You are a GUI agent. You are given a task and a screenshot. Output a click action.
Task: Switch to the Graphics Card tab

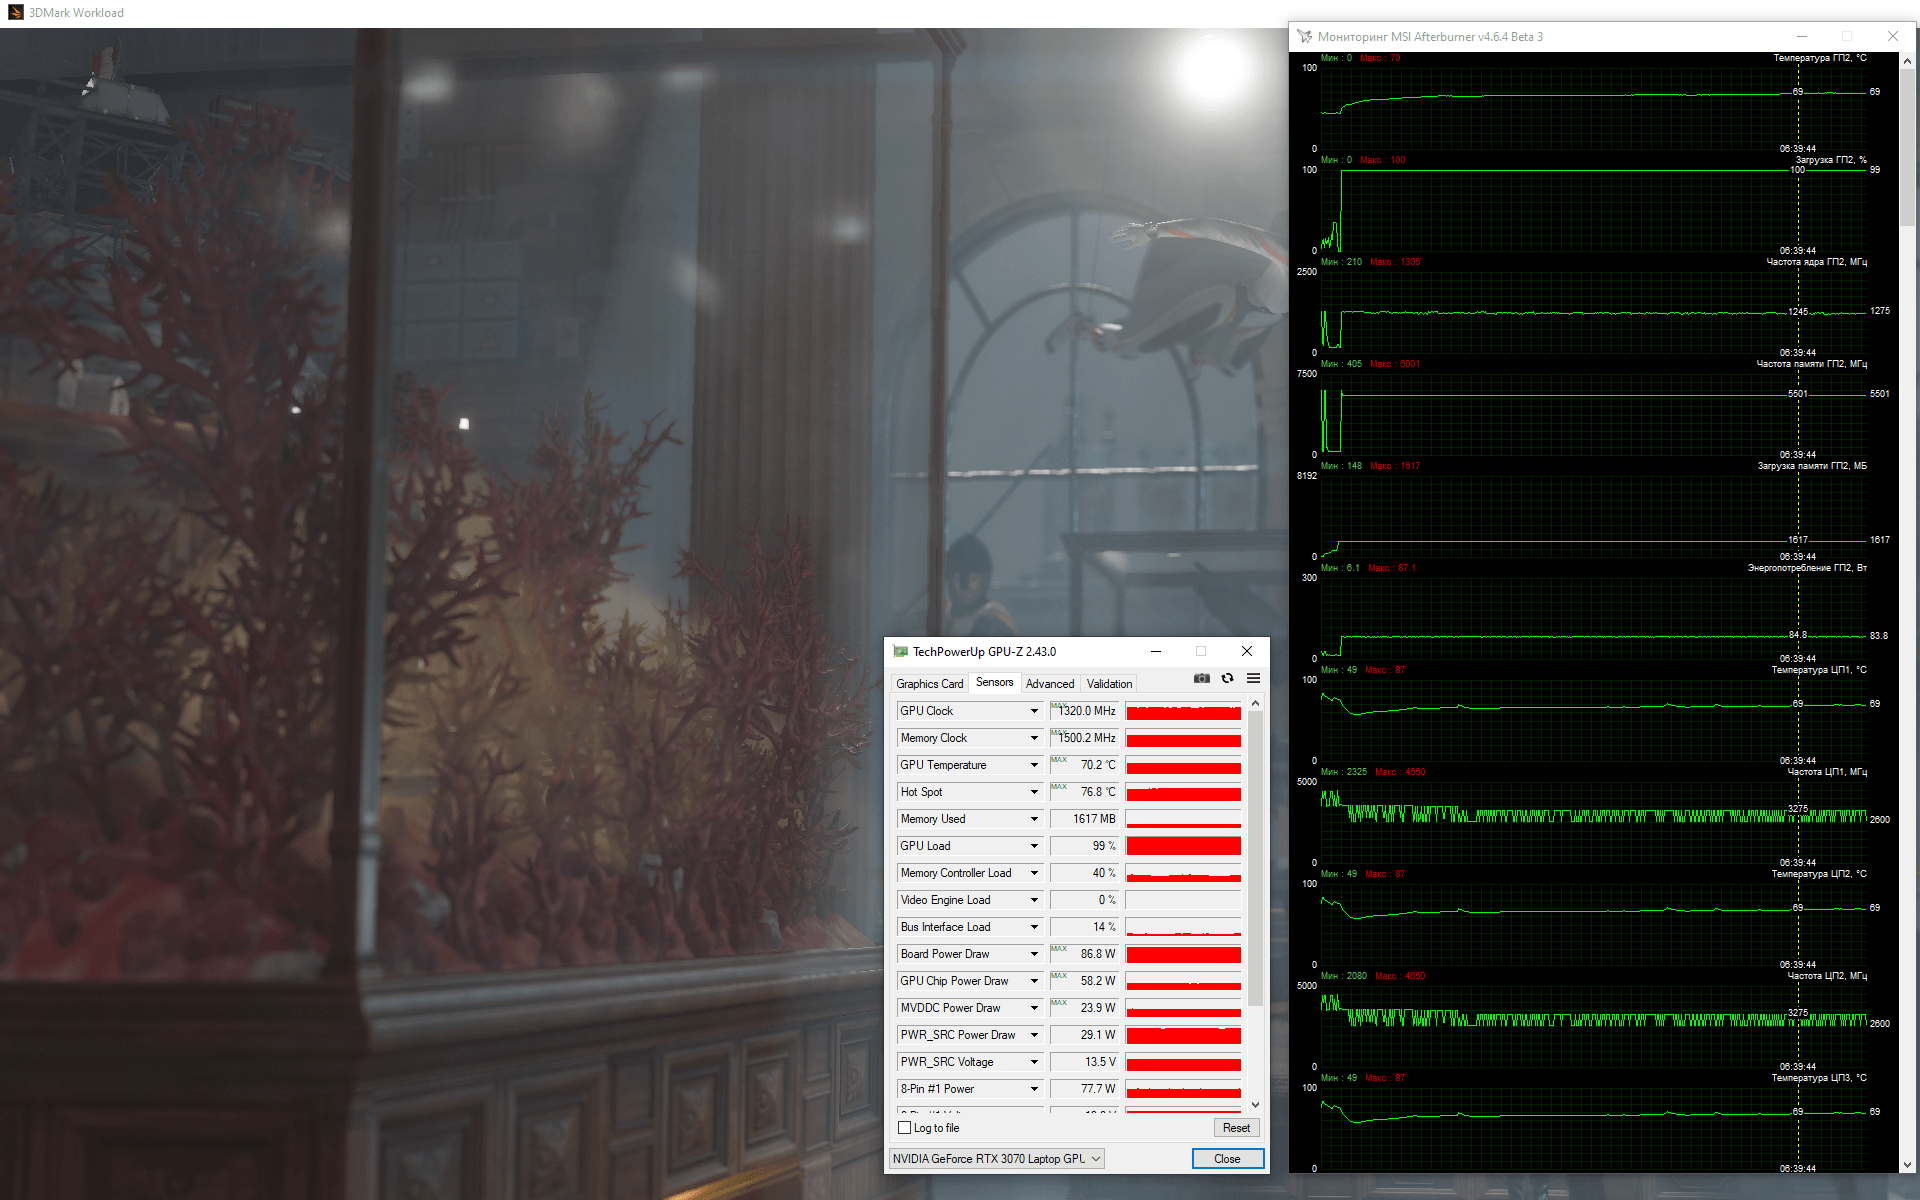tap(929, 684)
